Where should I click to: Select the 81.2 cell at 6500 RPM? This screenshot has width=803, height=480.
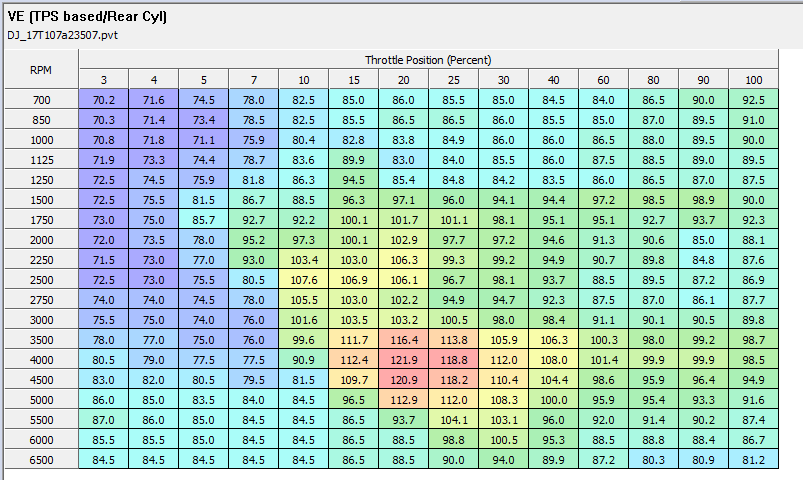753,459
